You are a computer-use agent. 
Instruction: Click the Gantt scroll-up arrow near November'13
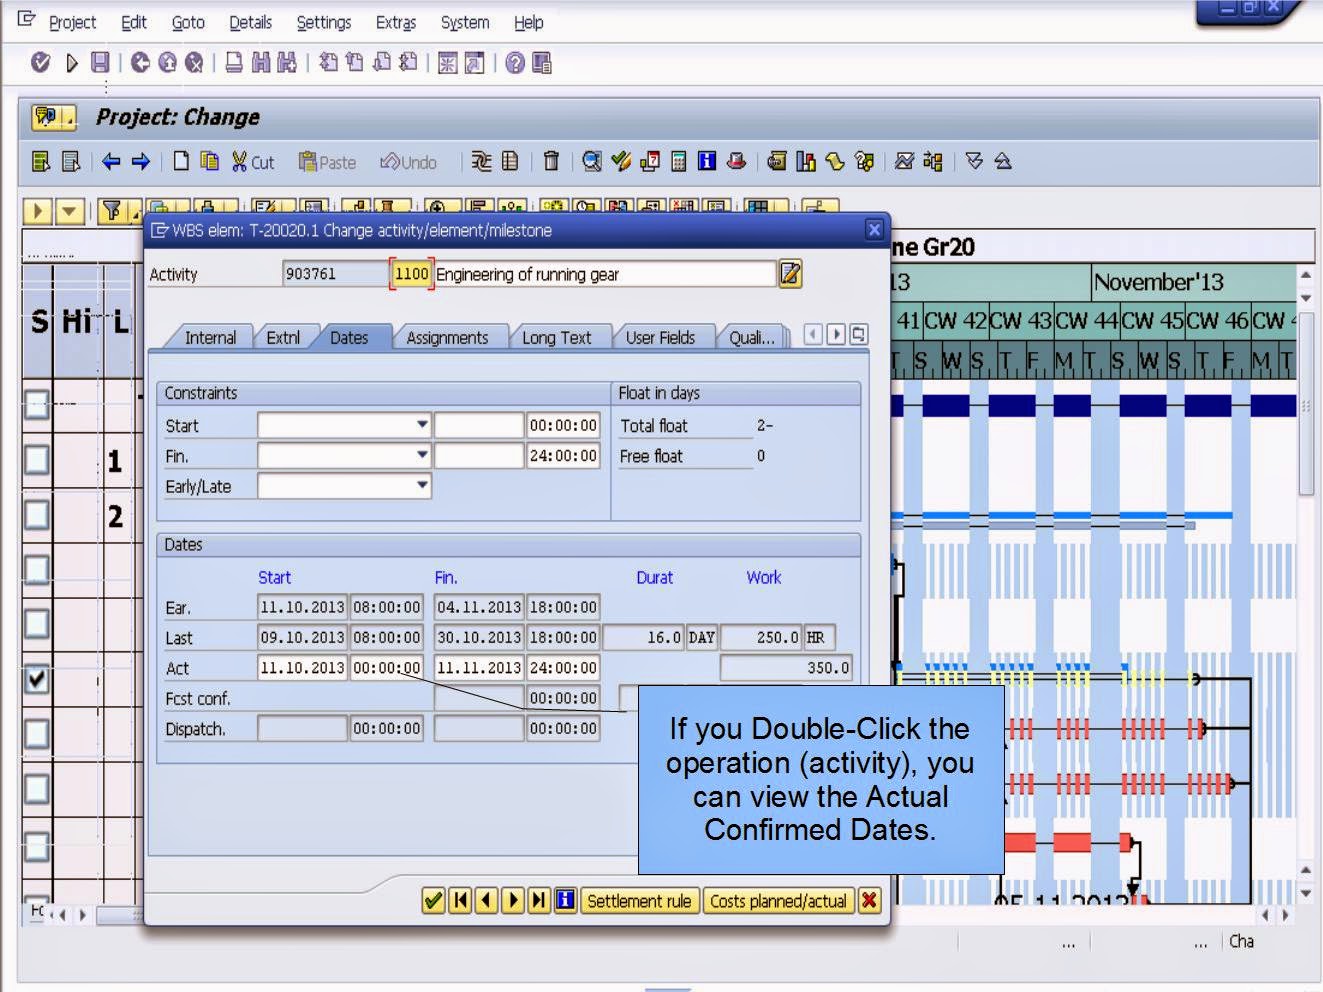click(1306, 274)
